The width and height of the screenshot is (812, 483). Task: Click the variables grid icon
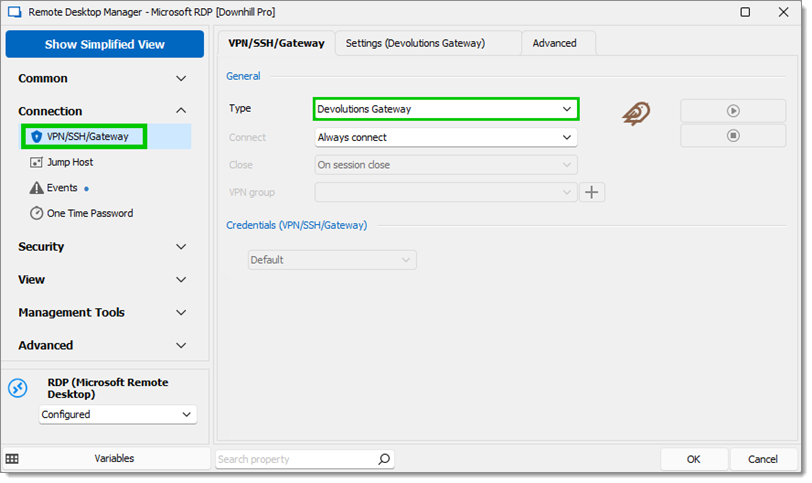click(x=12, y=459)
